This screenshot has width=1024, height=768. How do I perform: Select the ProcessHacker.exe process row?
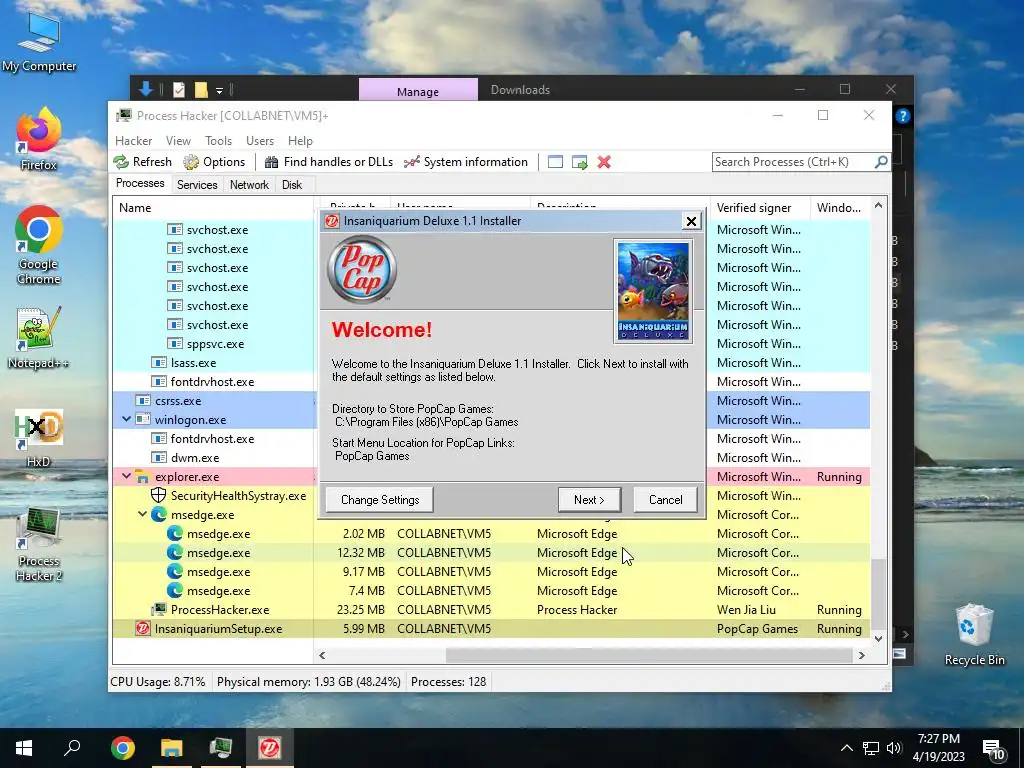(491, 610)
